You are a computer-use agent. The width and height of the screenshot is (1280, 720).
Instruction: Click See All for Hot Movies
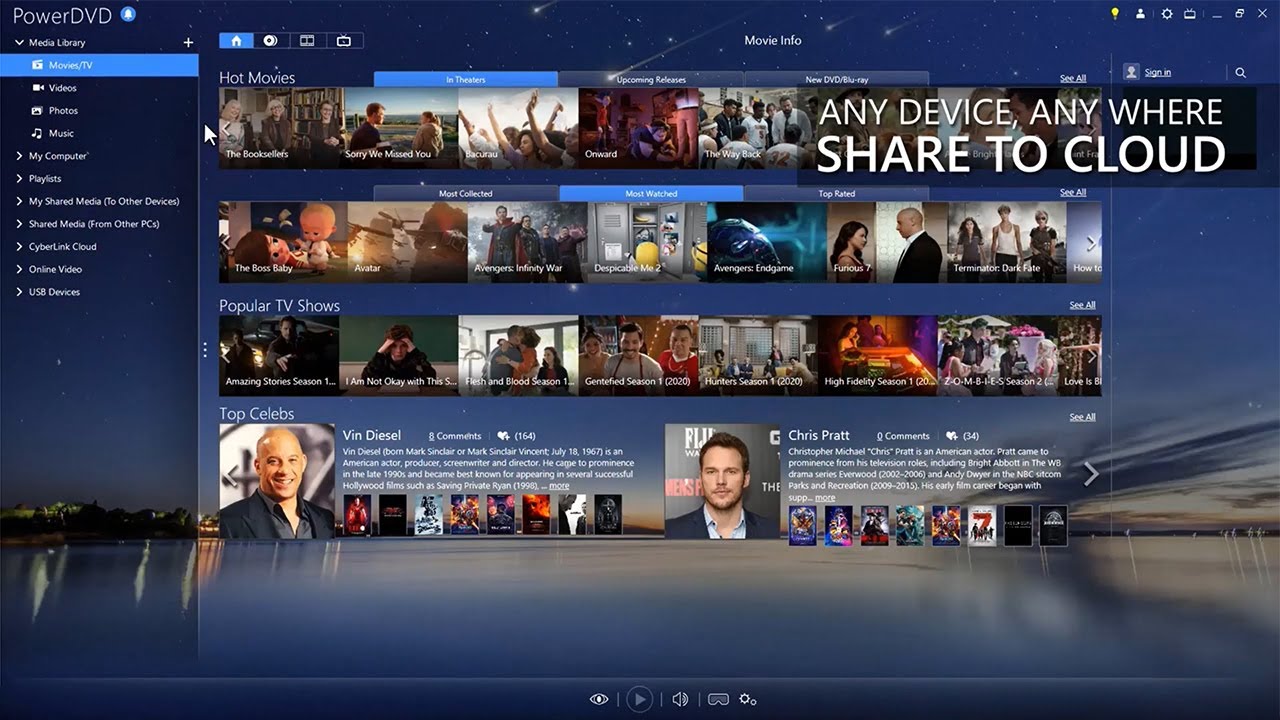coord(1073,78)
